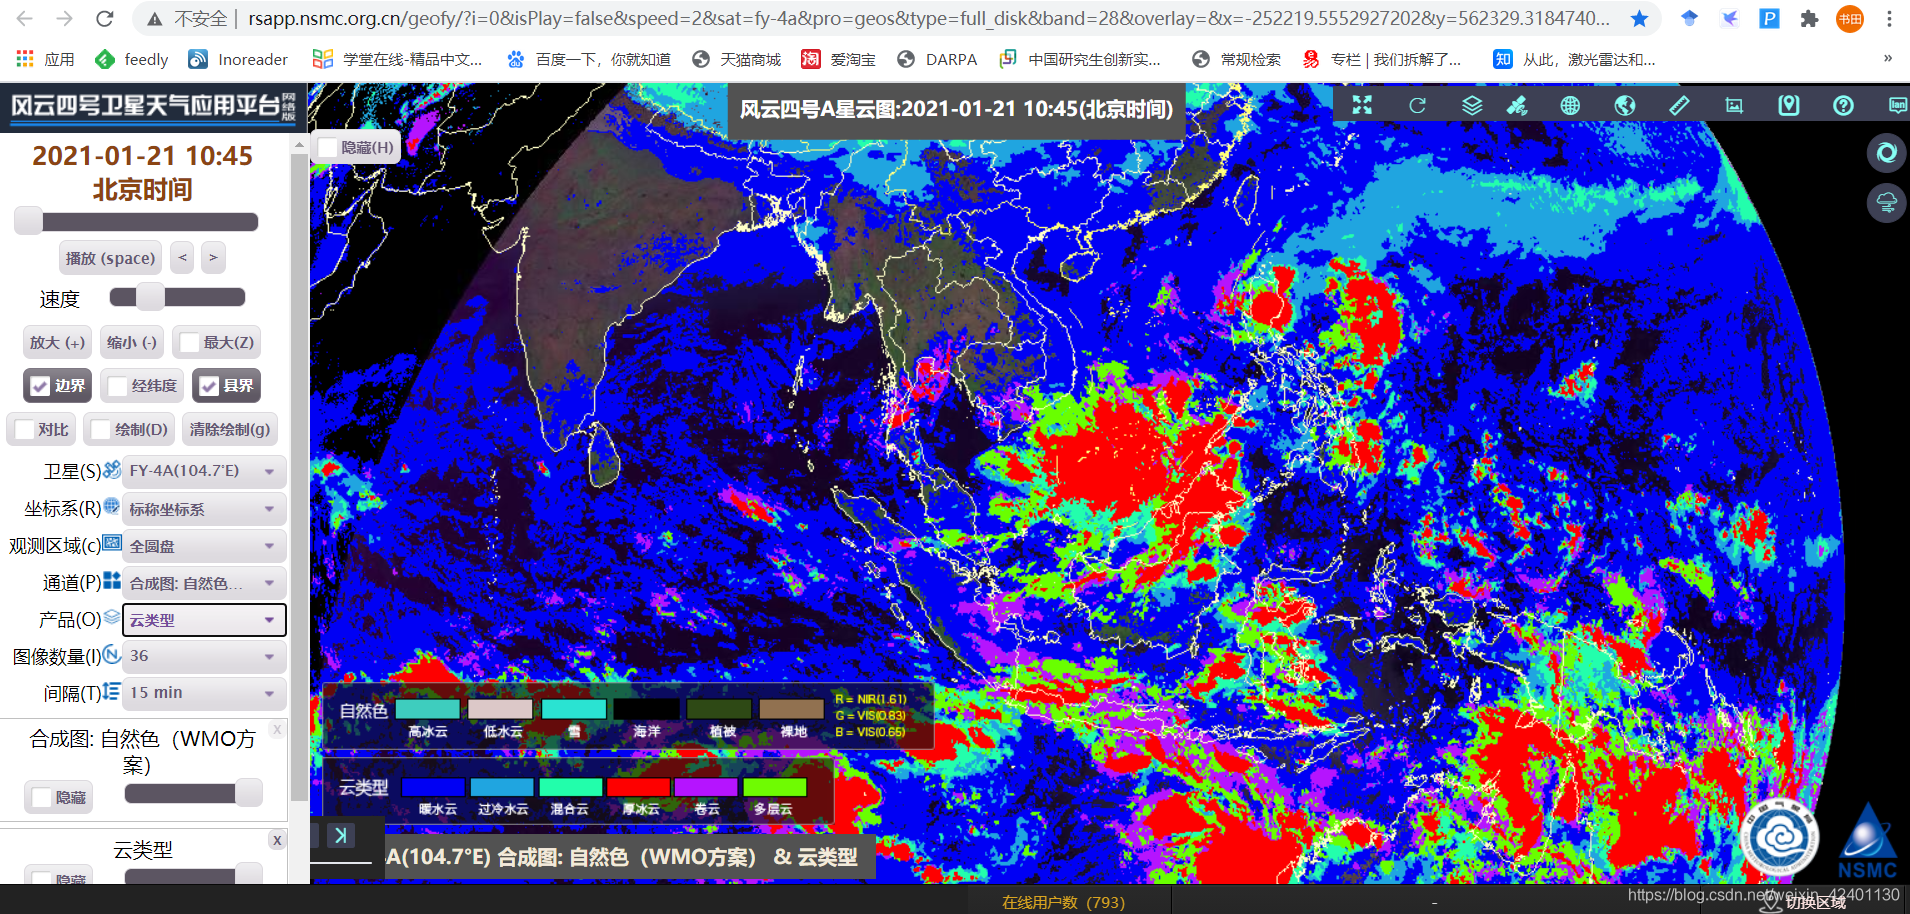Open the 合成图: 自然色 channel dropdown
This screenshot has width=1910, height=914.
[x=204, y=583]
